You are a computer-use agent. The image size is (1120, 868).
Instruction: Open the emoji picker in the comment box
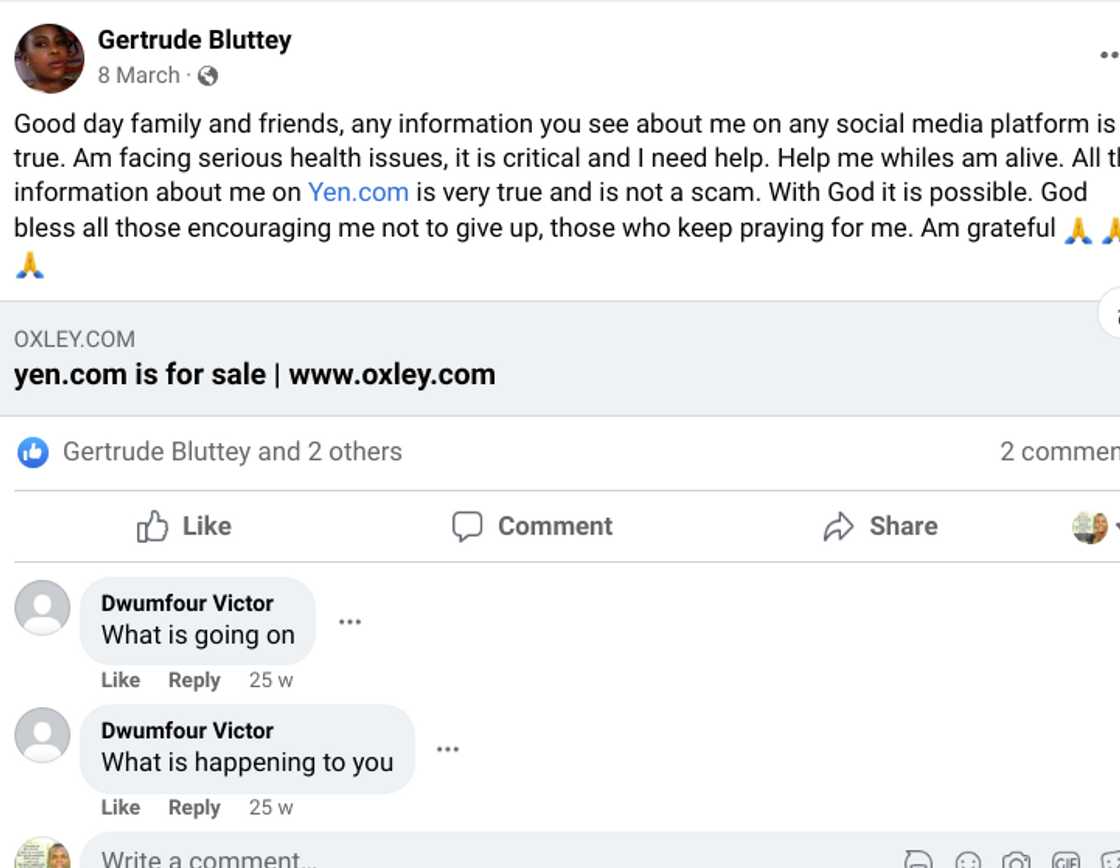click(x=967, y=860)
